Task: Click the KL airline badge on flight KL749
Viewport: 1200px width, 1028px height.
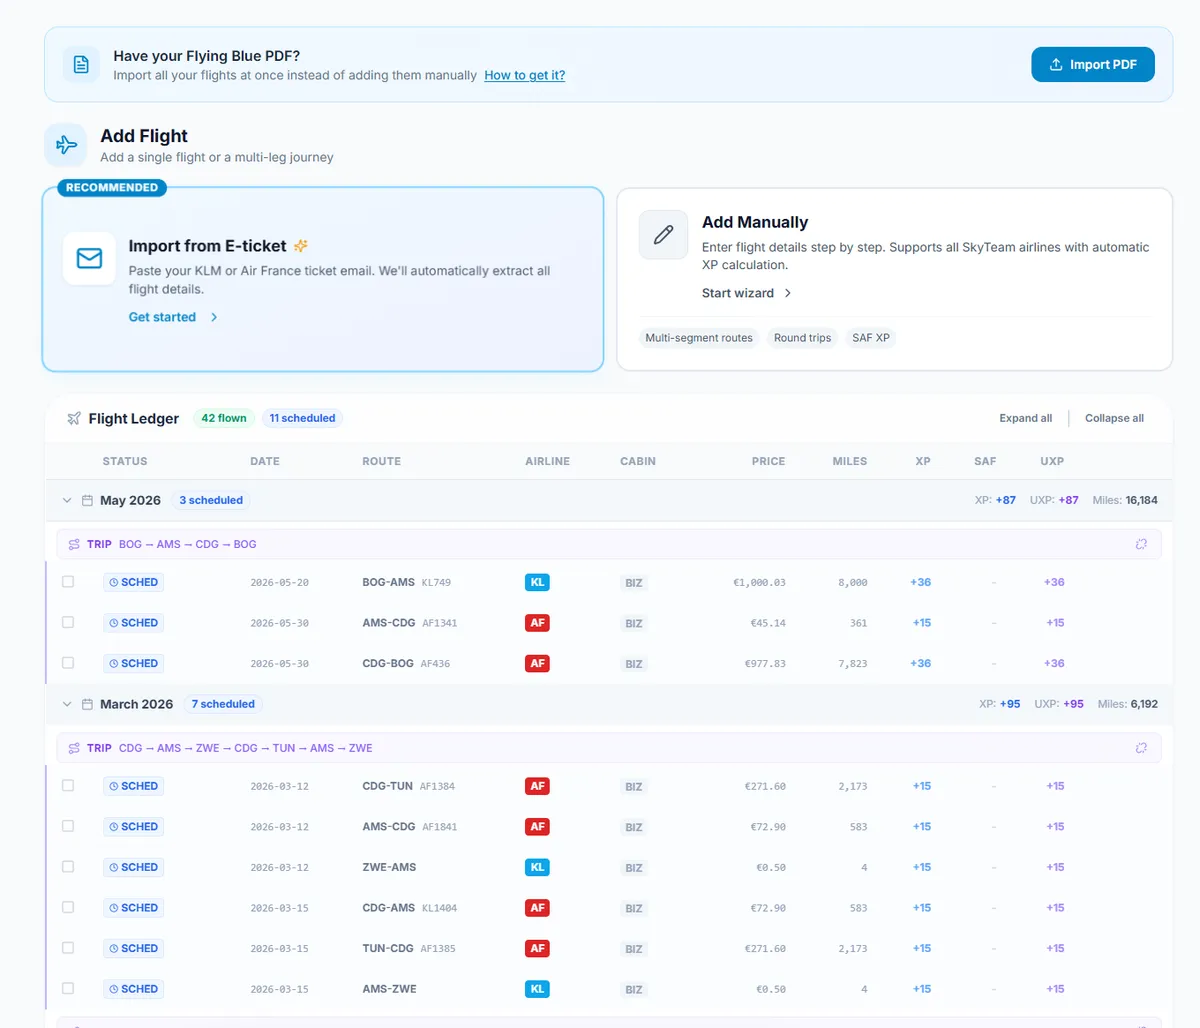Action: tap(537, 581)
